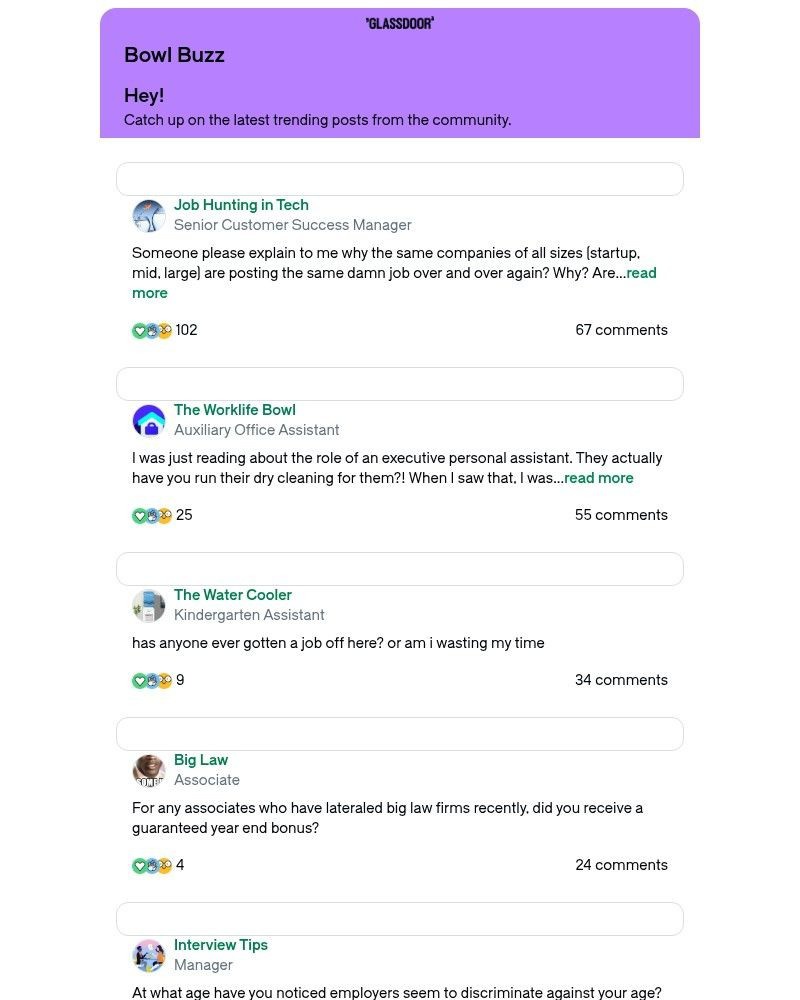Viewport: 800px width, 1000px height.
Task: Click the Job Hunting in Tech bowl avatar
Action: point(149,215)
